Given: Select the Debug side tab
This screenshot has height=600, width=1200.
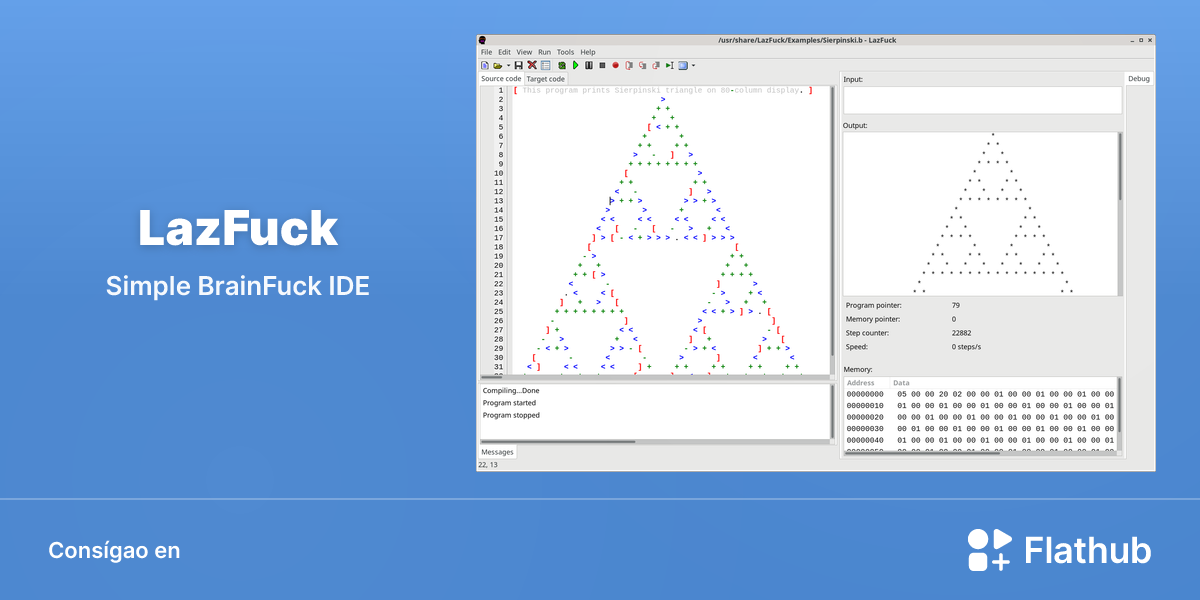Looking at the screenshot, I should pos(1138,78).
